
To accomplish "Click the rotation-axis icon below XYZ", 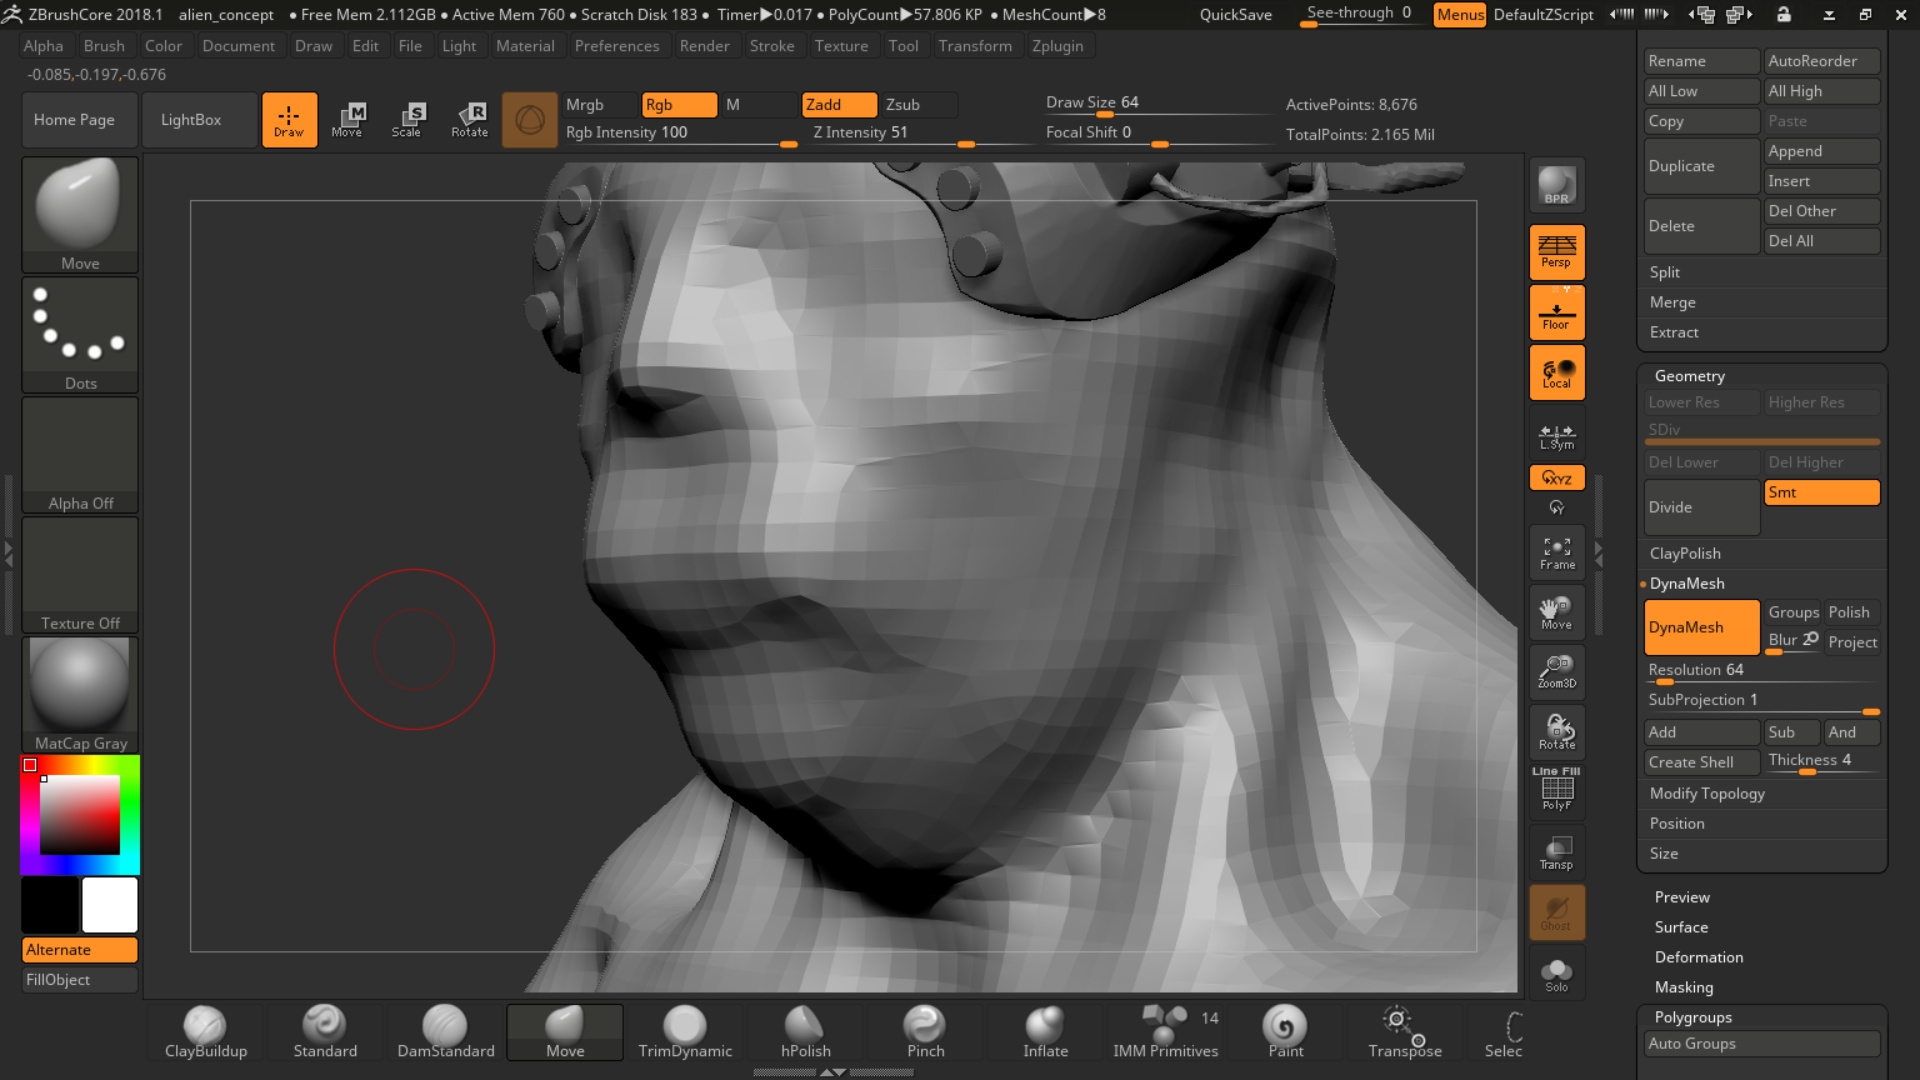I will coord(1557,507).
